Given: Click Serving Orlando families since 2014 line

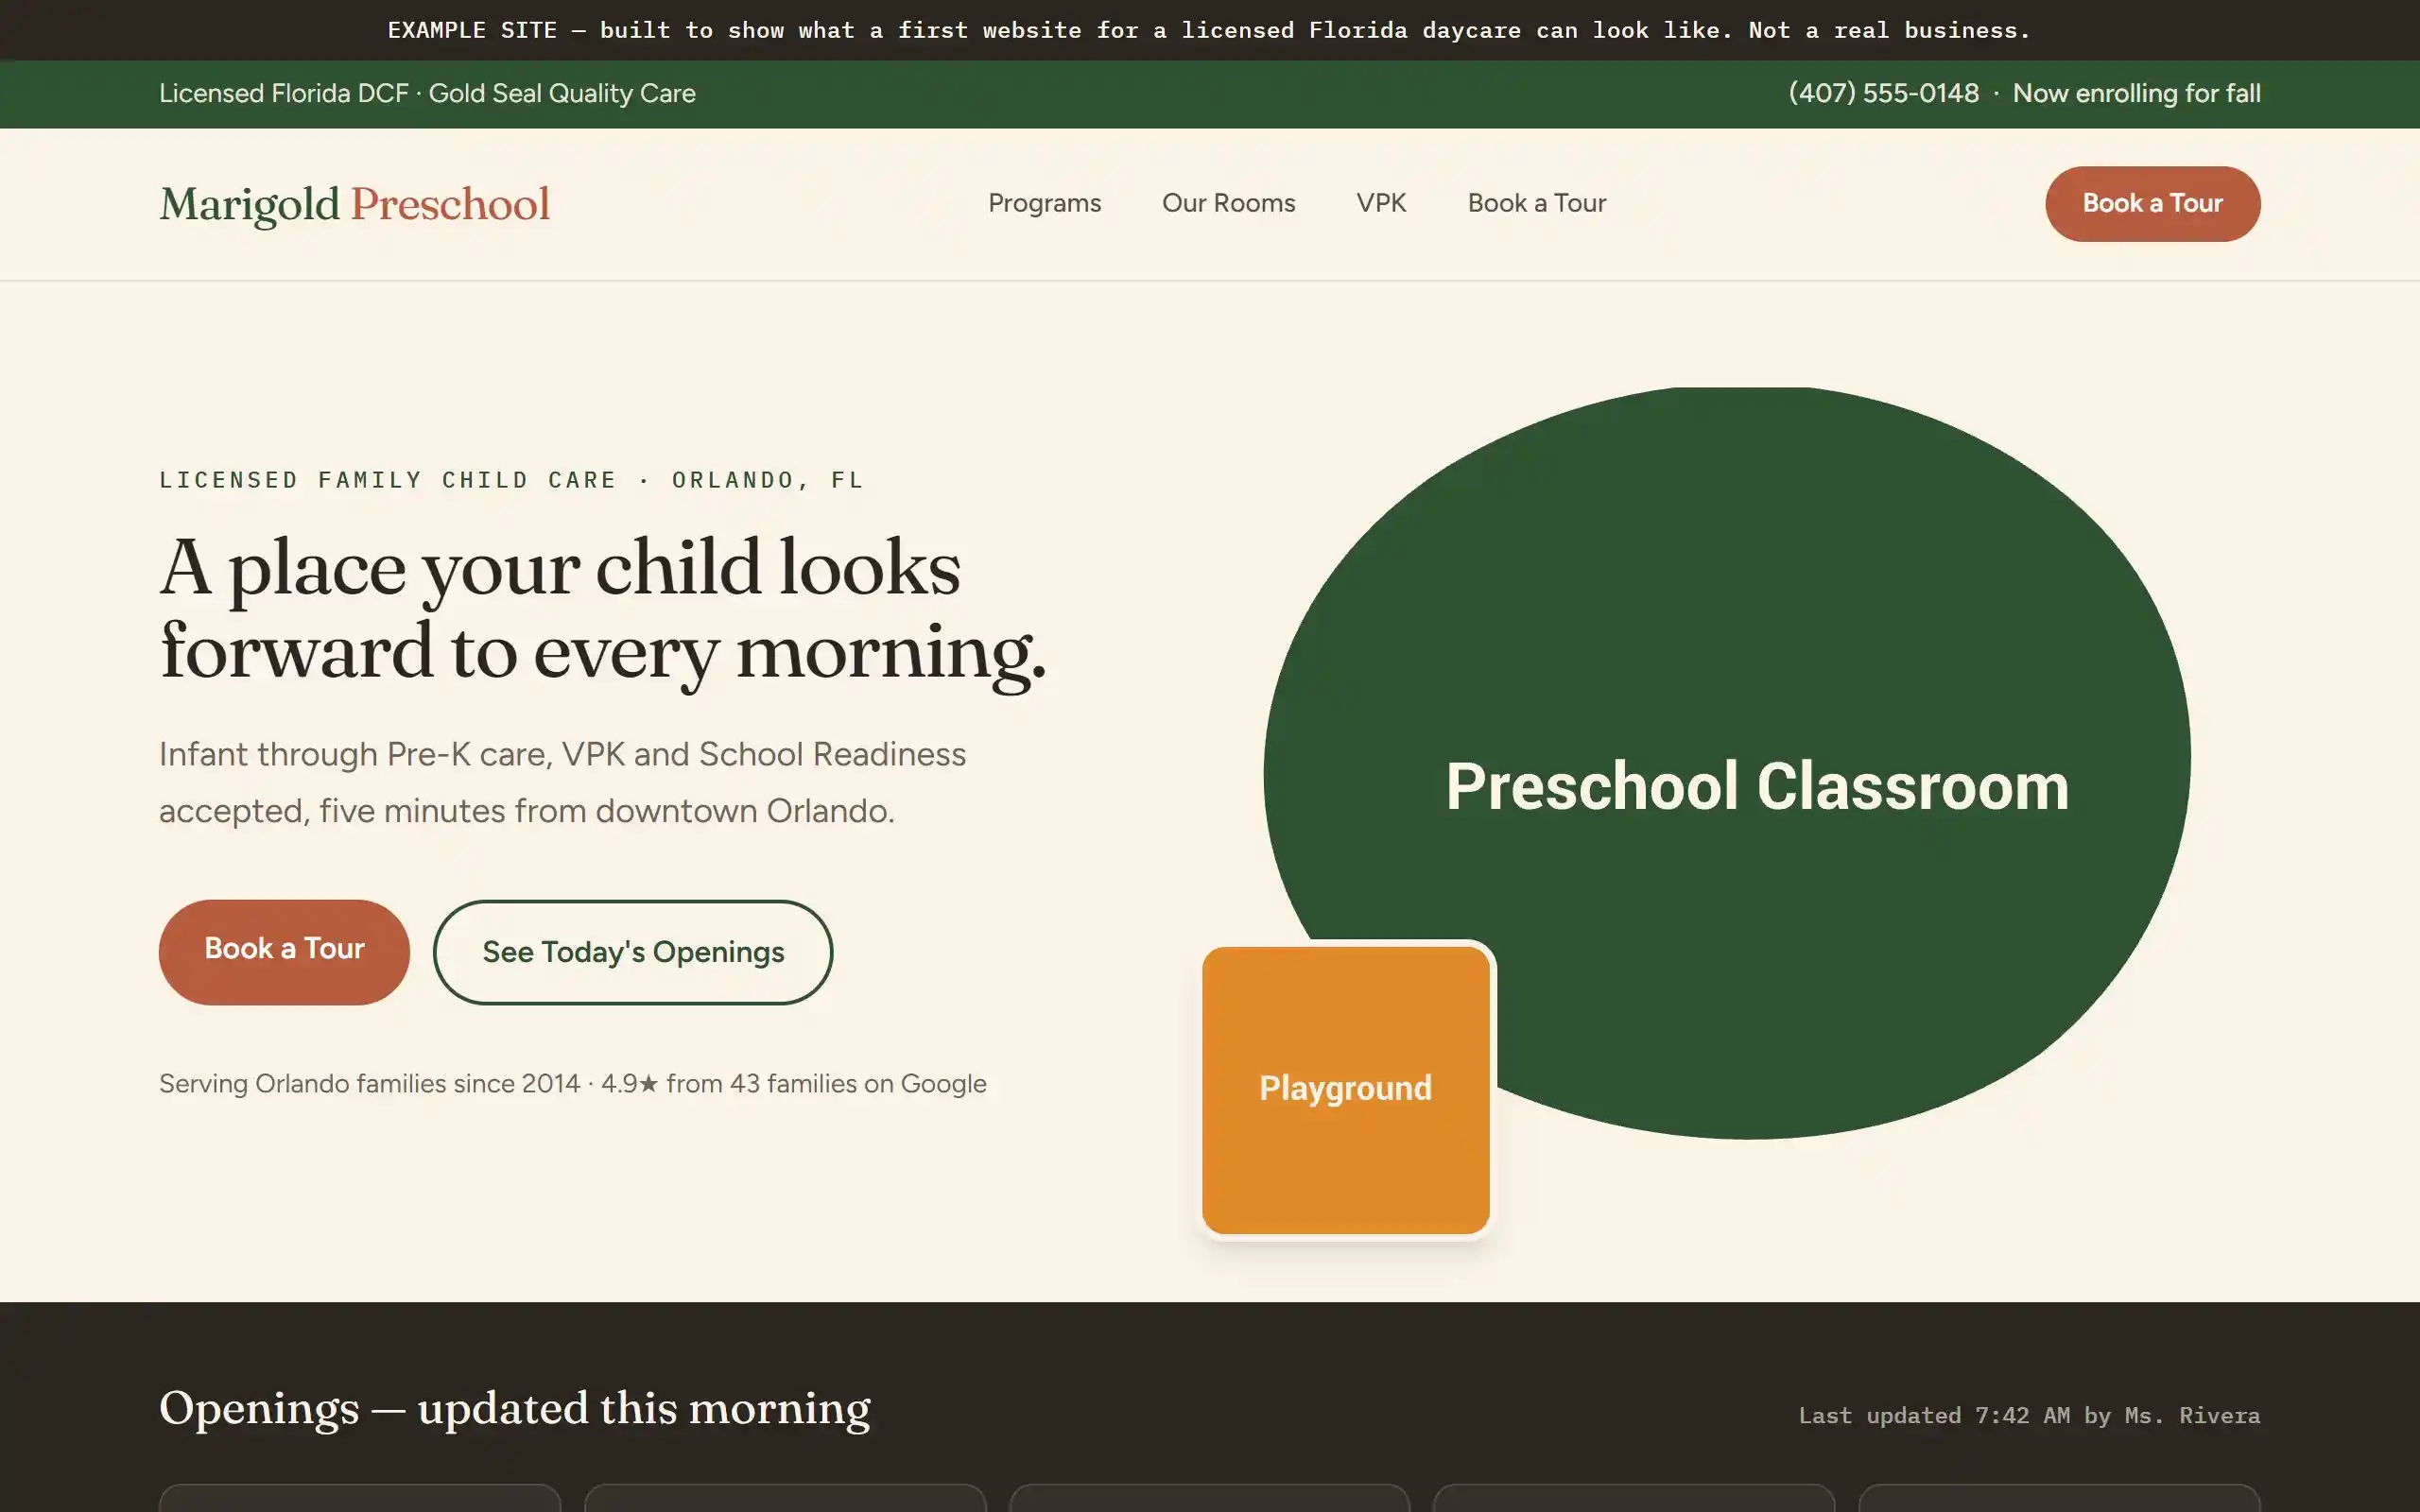Looking at the screenshot, I should point(572,1083).
